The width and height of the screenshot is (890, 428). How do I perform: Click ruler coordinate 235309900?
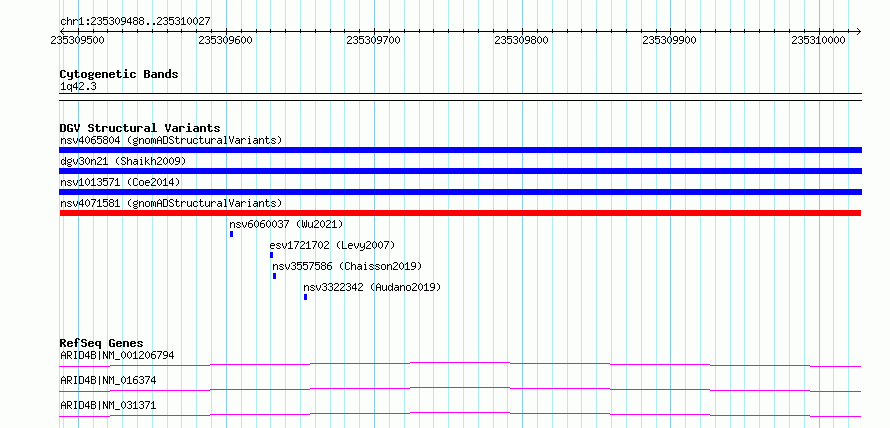tap(669, 40)
